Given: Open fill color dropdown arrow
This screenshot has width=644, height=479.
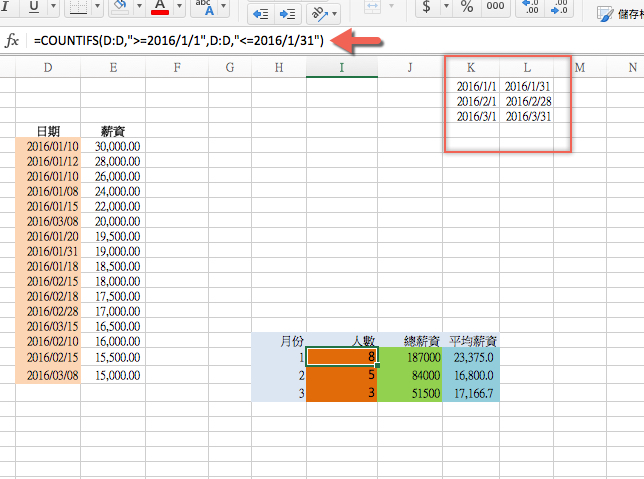Looking at the screenshot, I should coord(139,7).
